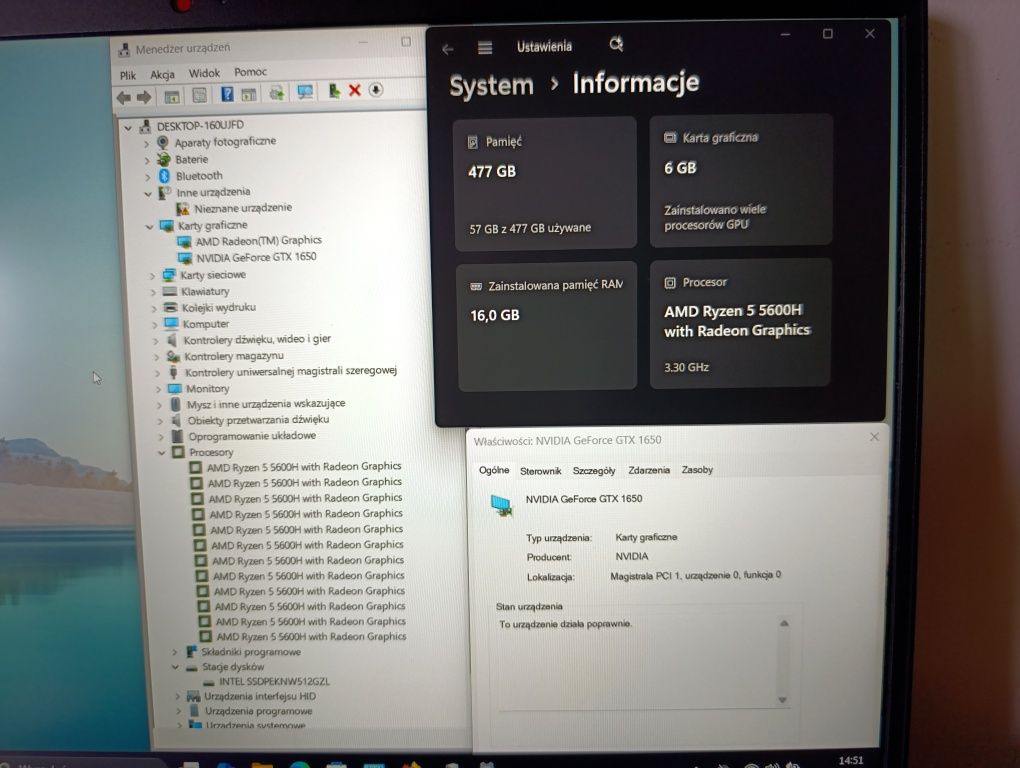This screenshot has height=768, width=1020.
Task: Open the Akcja menu
Action: [x=162, y=74]
